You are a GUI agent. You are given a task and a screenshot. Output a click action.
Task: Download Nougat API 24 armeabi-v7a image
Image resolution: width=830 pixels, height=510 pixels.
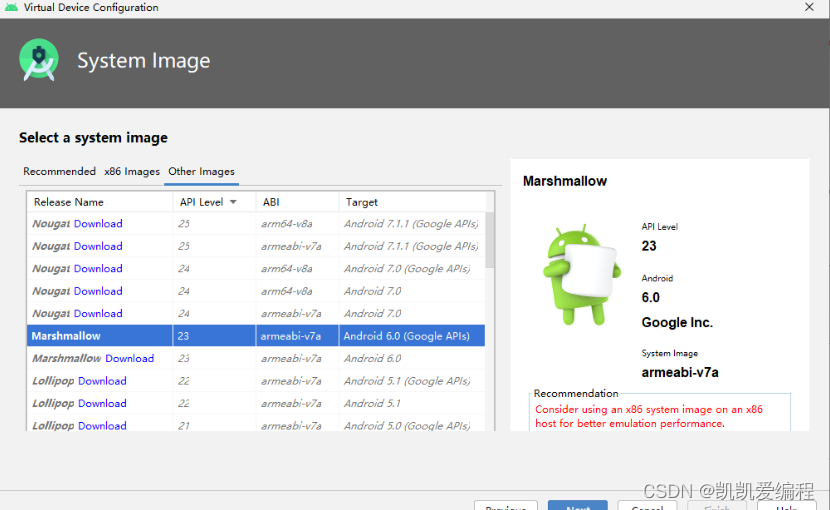tap(98, 314)
